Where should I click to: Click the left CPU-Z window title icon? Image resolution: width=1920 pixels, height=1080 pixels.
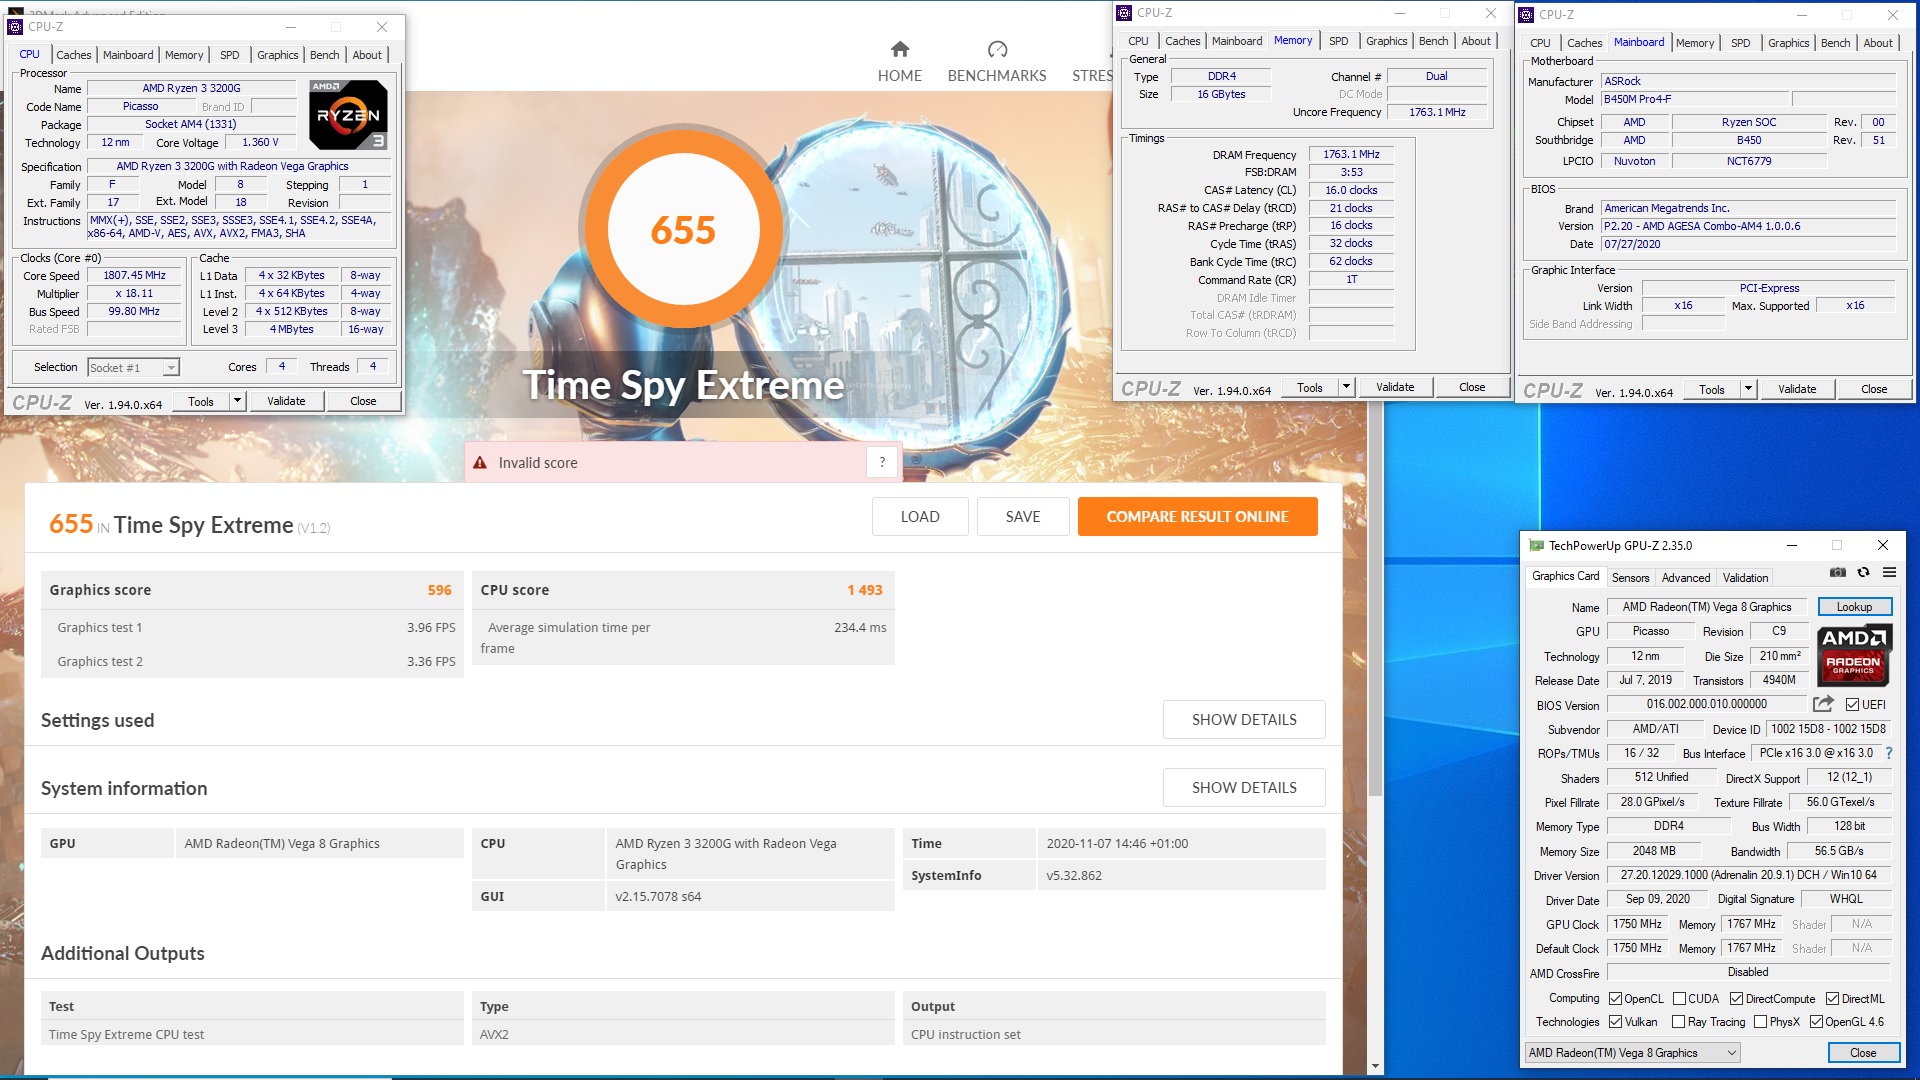point(15,27)
